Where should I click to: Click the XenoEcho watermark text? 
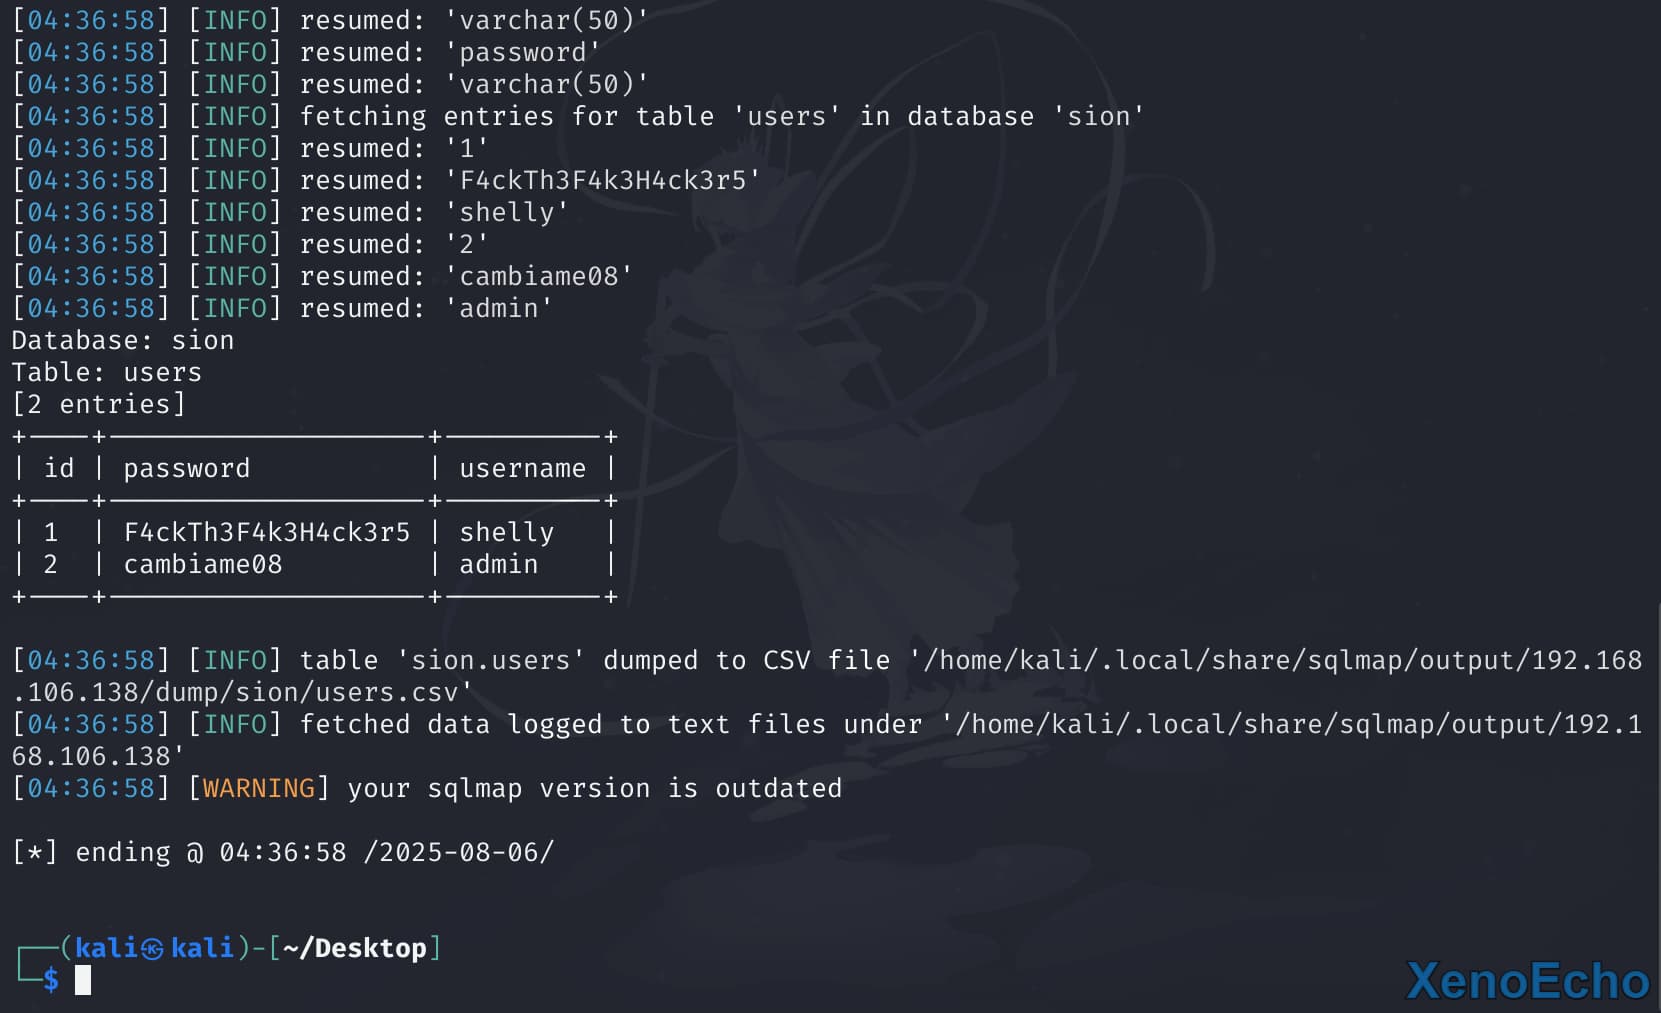1527,981
